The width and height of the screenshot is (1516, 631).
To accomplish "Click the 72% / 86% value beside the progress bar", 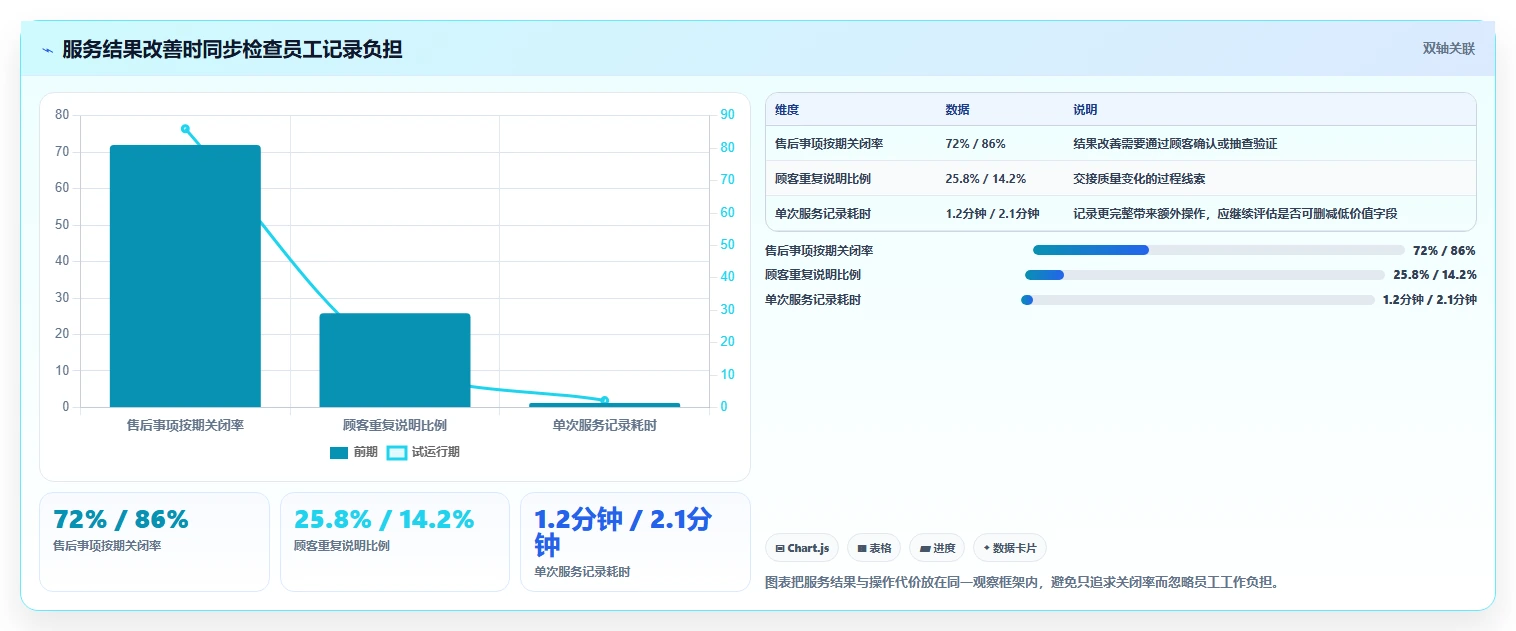I will [1444, 250].
